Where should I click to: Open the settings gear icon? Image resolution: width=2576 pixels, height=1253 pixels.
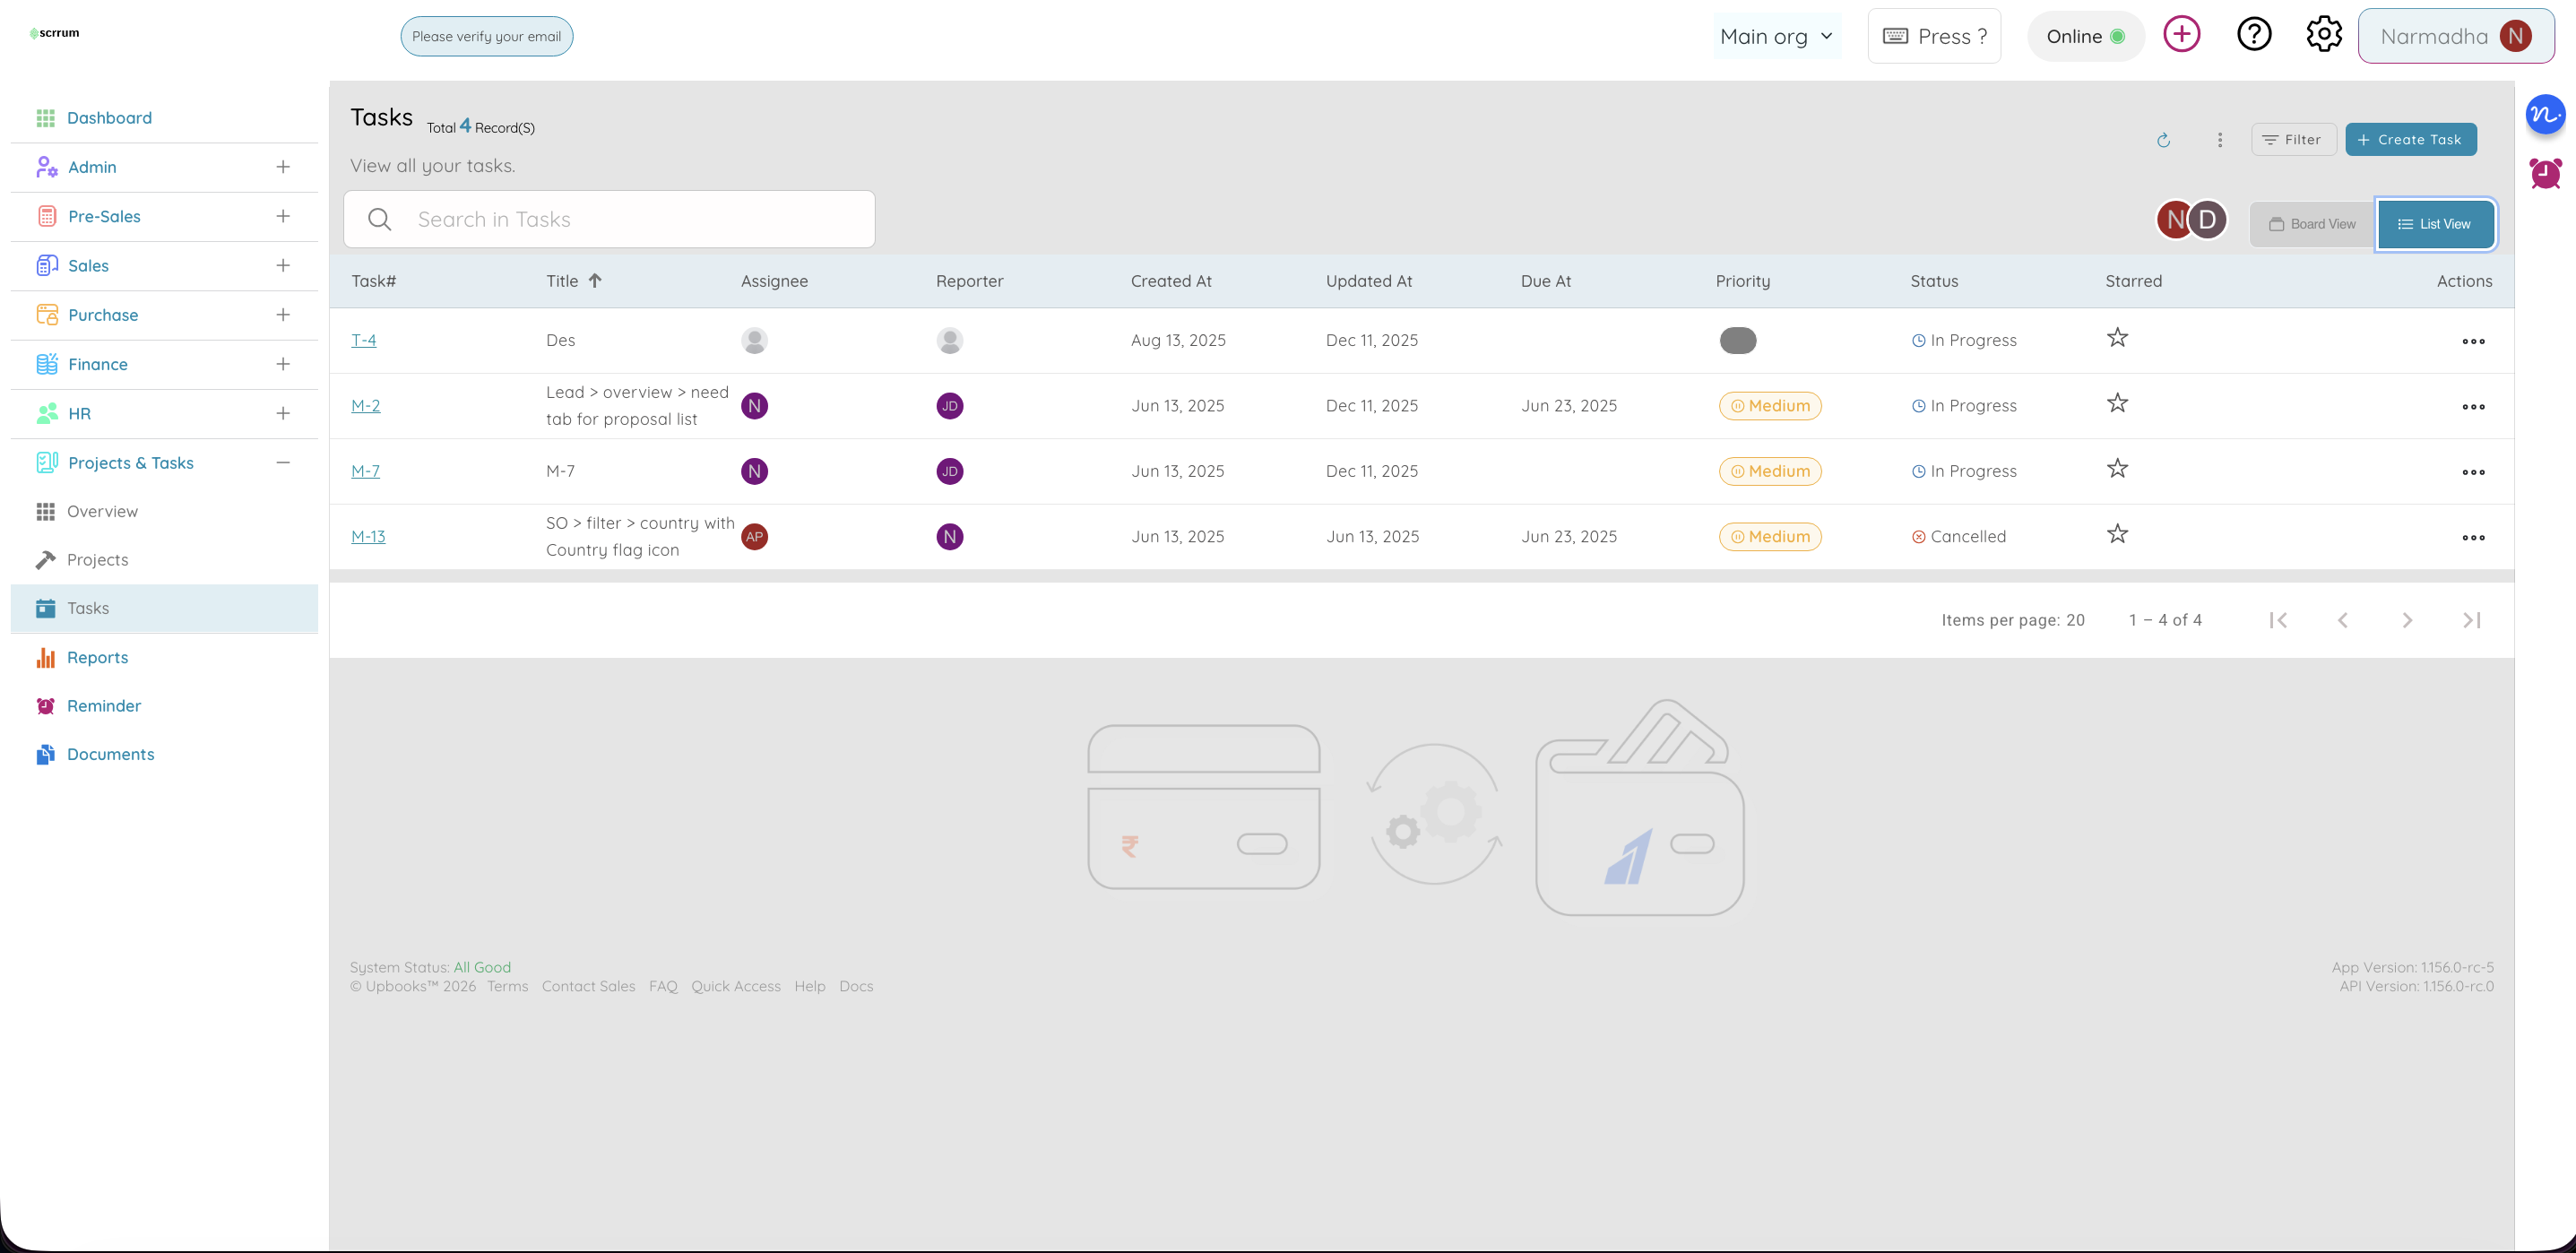point(2324,33)
